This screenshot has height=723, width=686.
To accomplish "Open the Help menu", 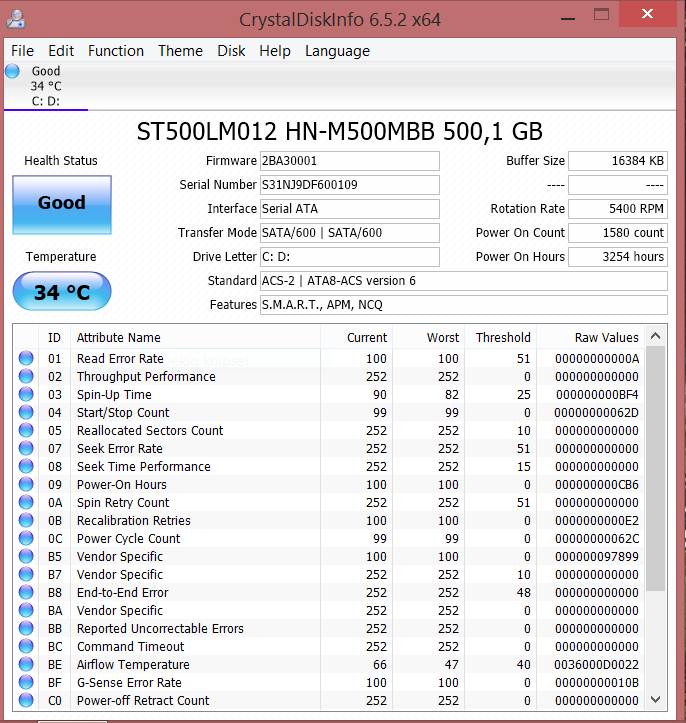I will 275,51.
